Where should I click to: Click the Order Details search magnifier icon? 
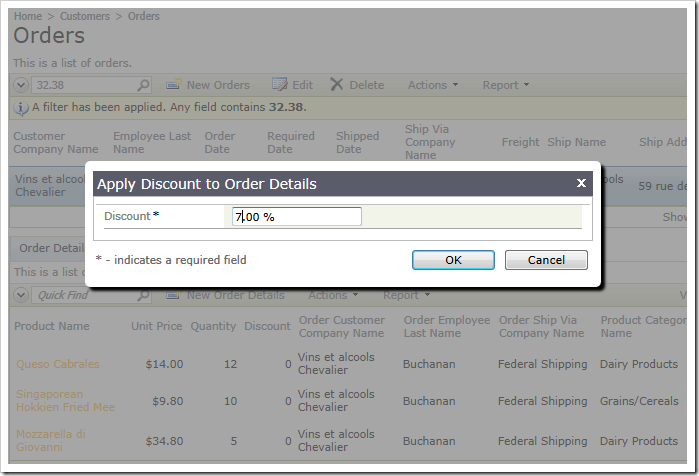coord(144,295)
